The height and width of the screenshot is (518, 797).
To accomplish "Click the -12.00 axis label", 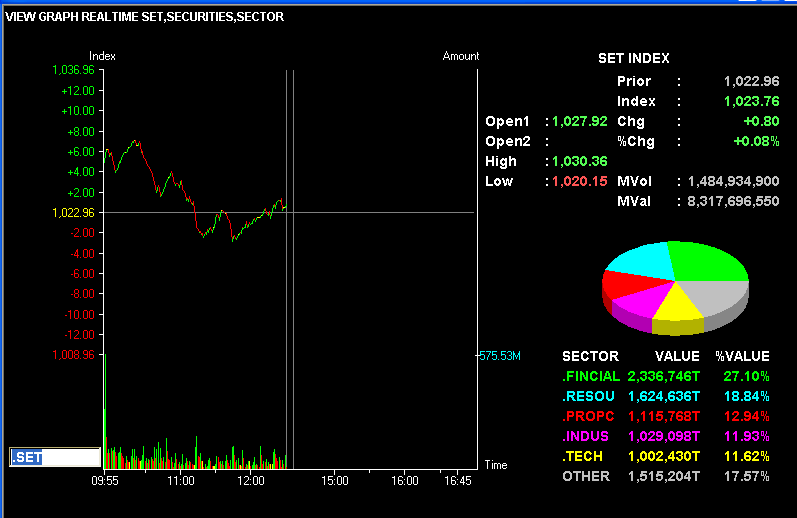I will pos(79,334).
